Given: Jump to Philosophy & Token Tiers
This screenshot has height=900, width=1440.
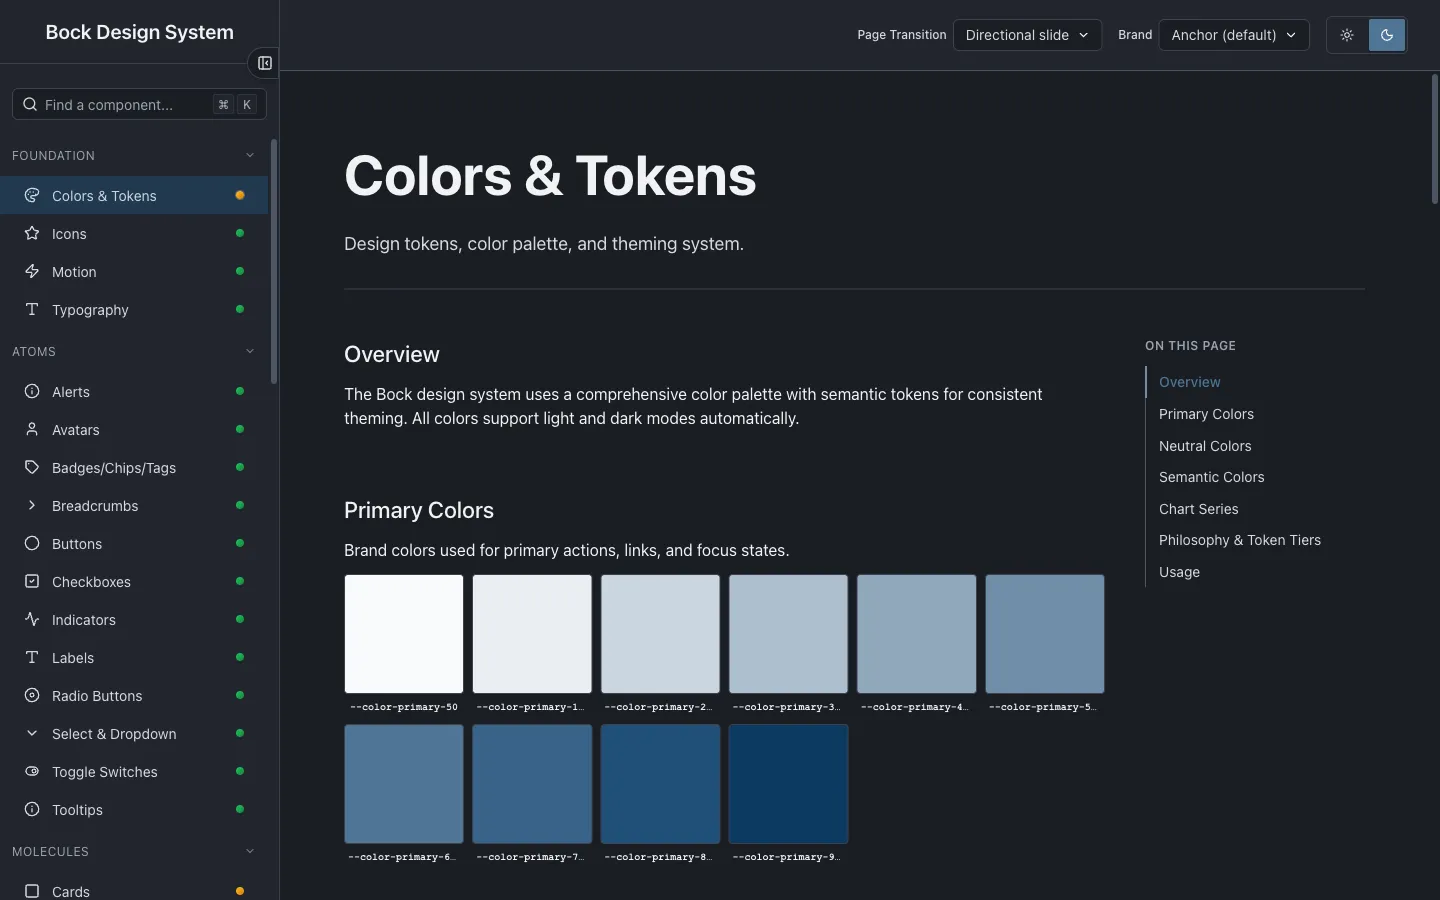Looking at the screenshot, I should (x=1240, y=540).
